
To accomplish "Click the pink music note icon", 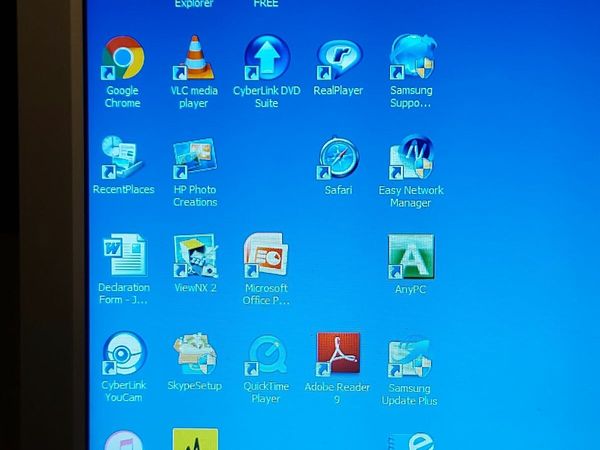I will click(124, 441).
